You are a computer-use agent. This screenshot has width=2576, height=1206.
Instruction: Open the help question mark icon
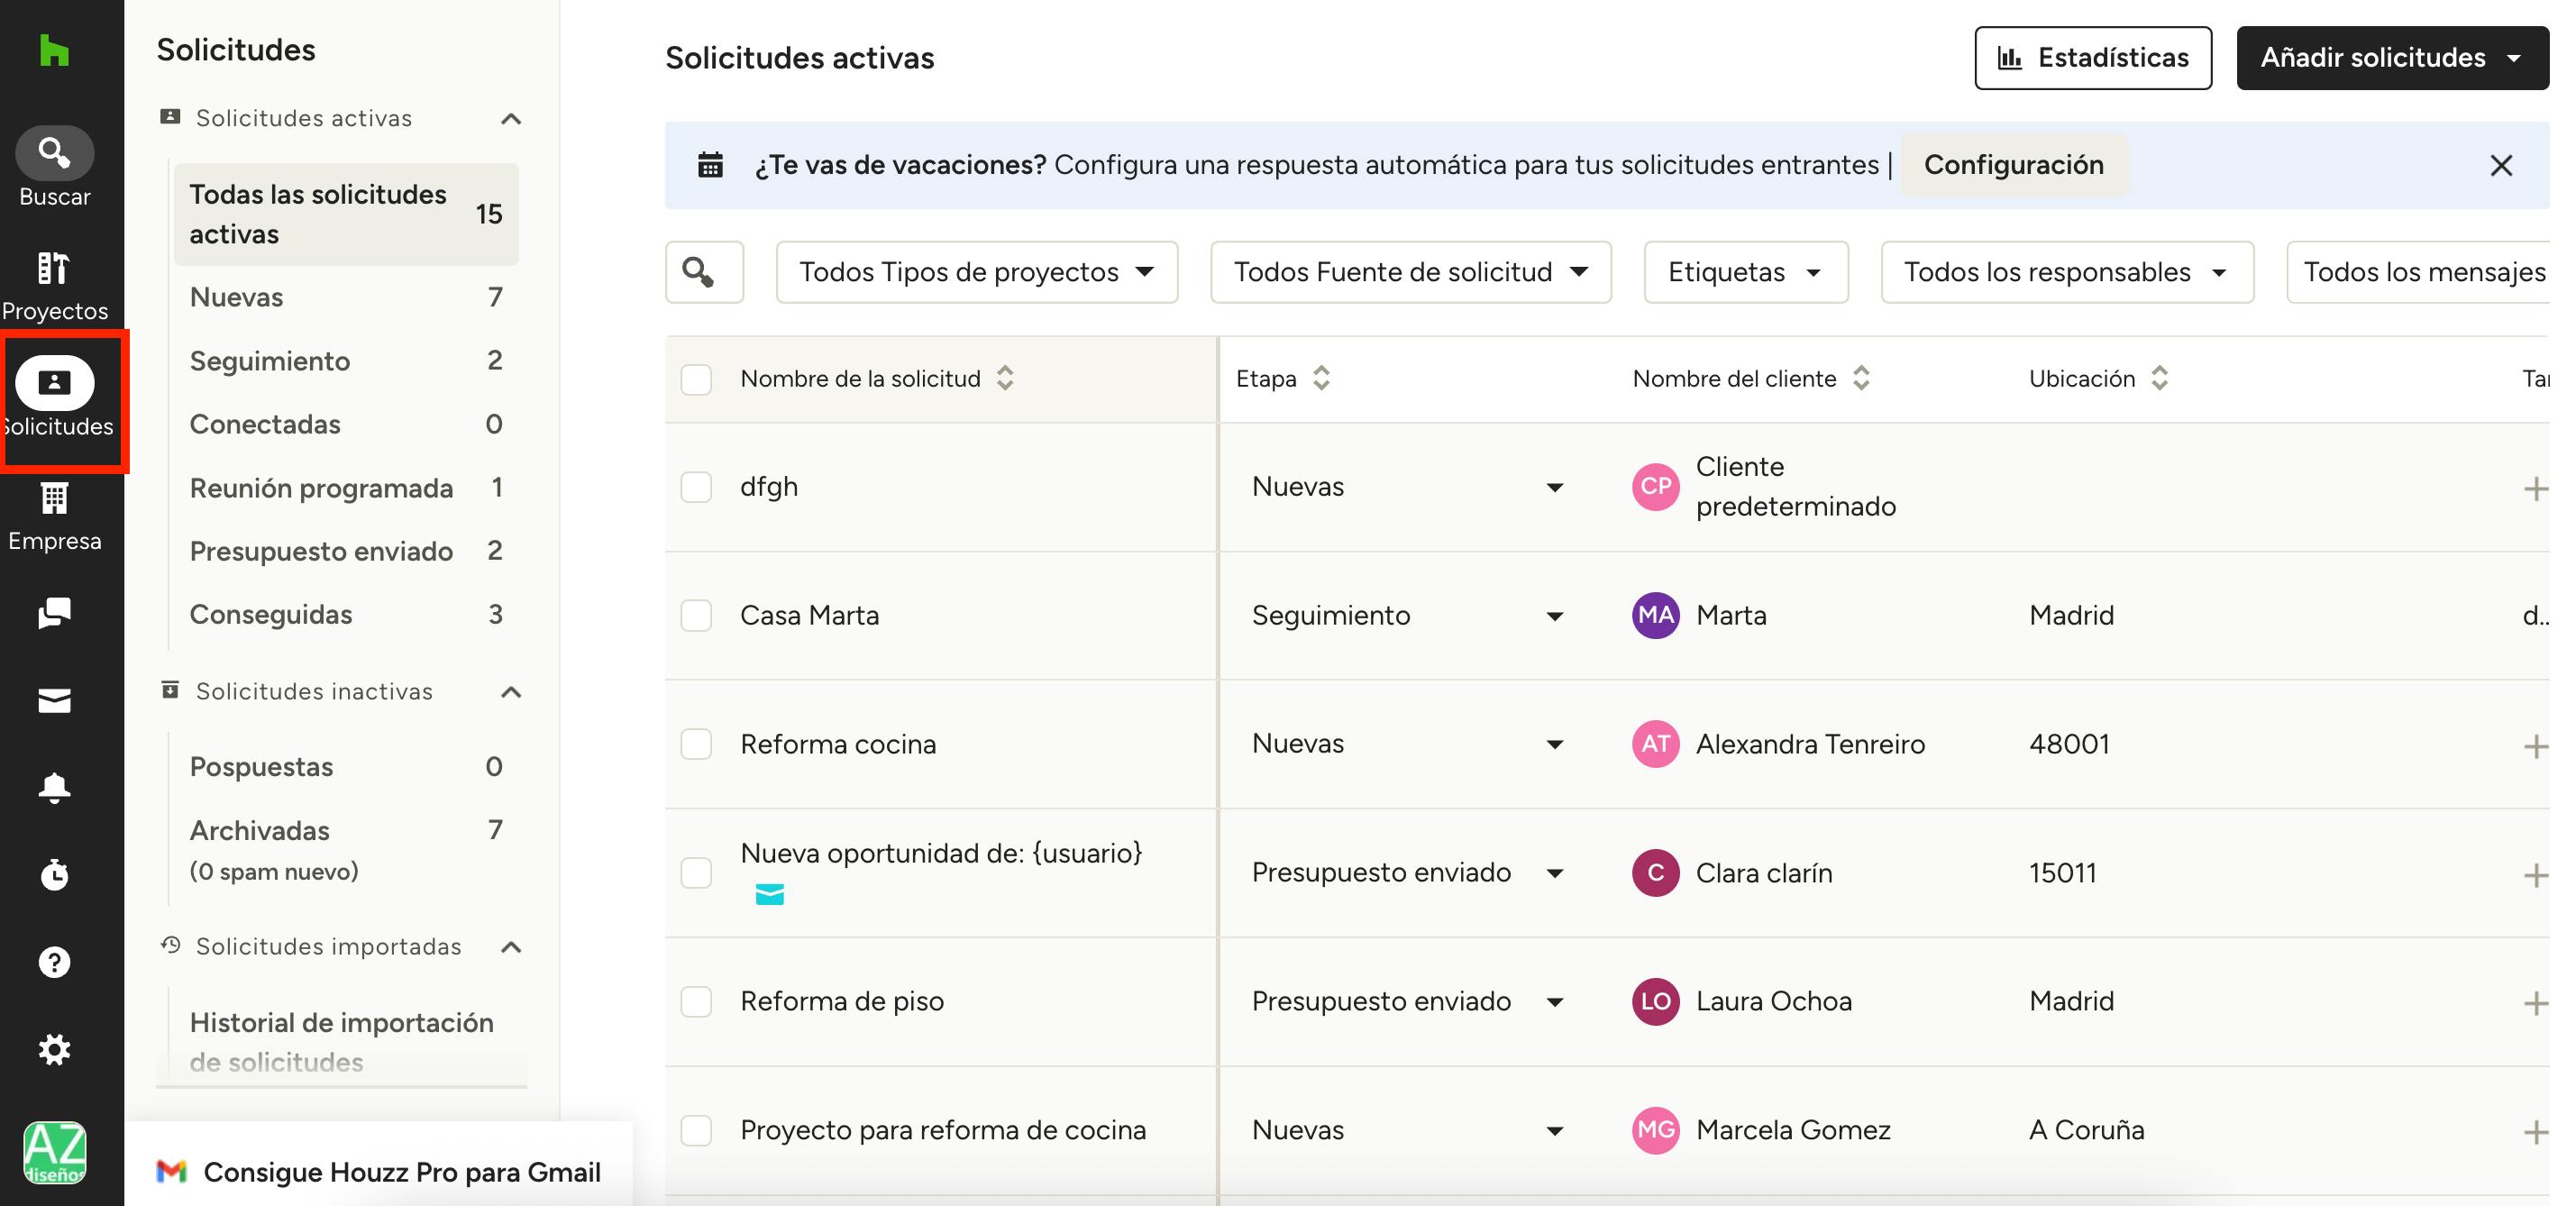[54, 962]
